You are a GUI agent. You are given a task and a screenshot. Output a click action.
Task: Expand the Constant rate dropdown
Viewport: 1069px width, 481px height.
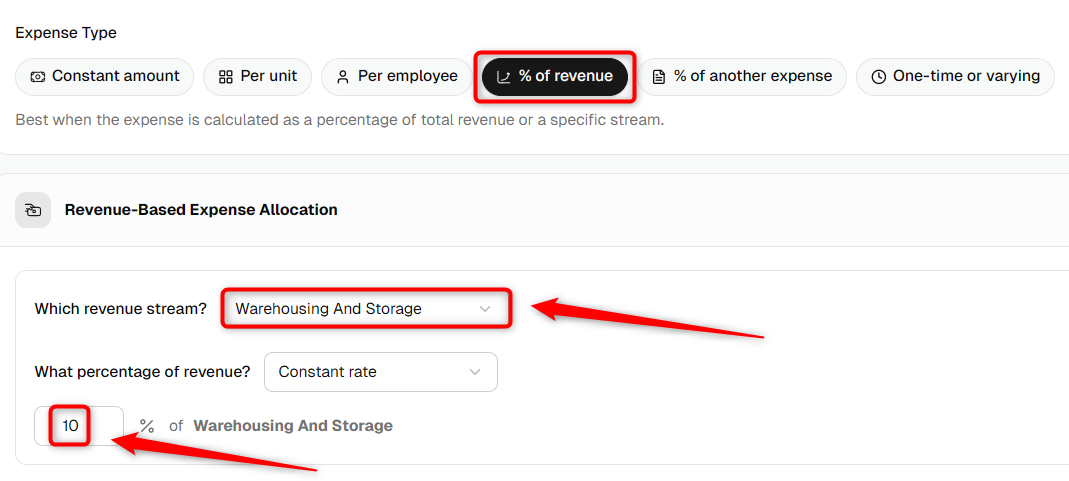click(x=380, y=372)
